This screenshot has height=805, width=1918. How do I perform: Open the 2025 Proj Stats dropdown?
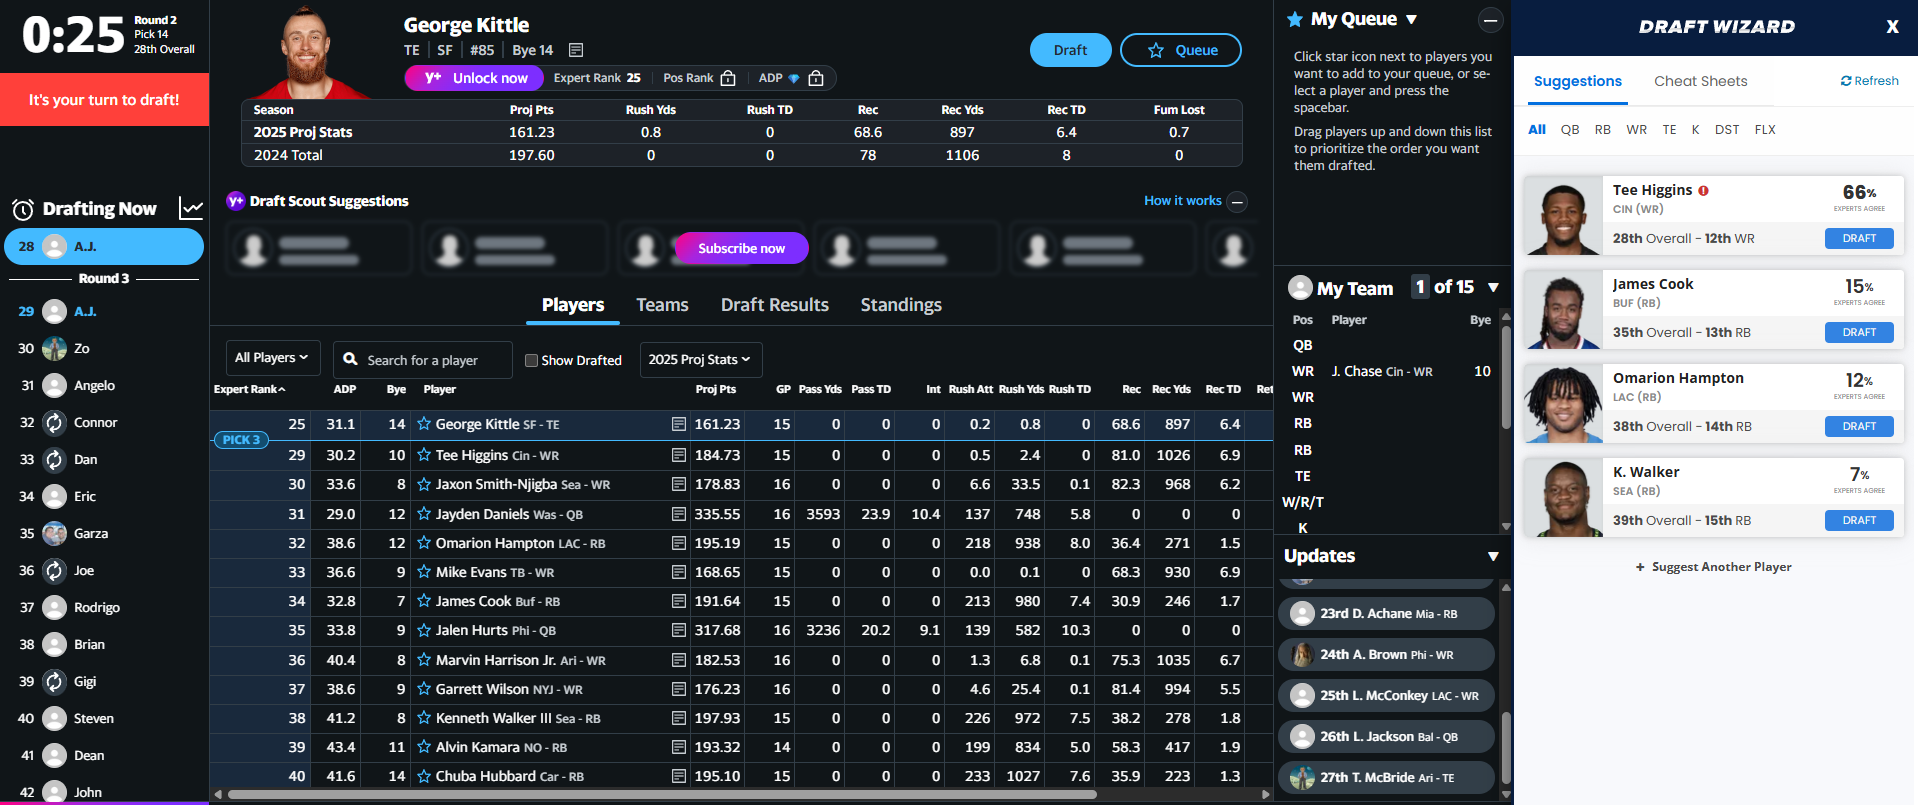pos(699,360)
